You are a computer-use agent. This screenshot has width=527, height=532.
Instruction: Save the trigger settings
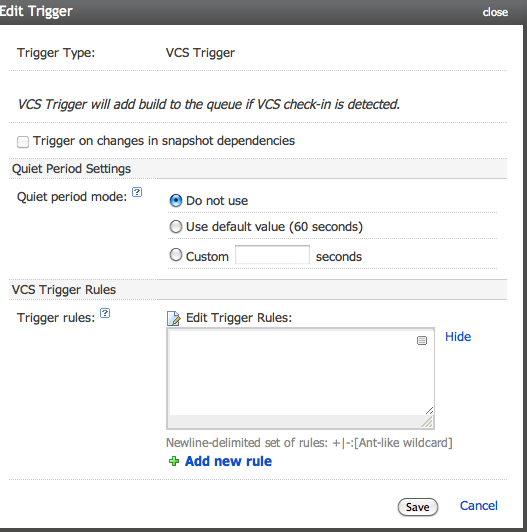(x=417, y=507)
